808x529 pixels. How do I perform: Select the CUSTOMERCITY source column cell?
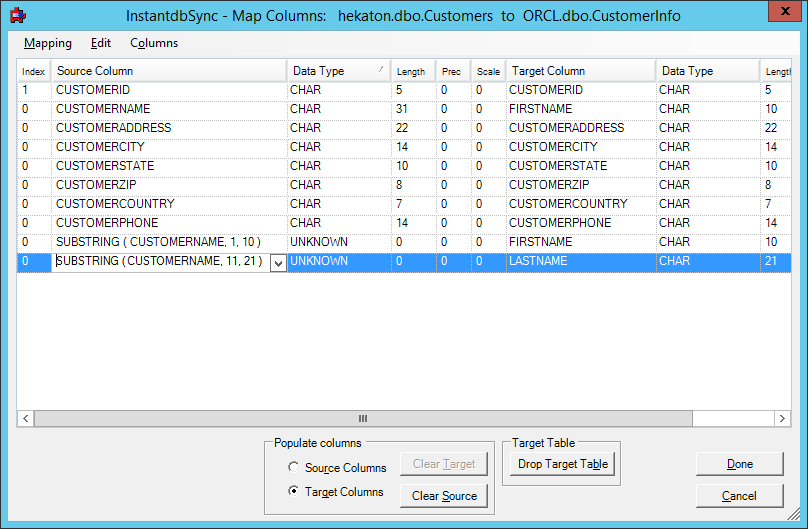pos(169,147)
